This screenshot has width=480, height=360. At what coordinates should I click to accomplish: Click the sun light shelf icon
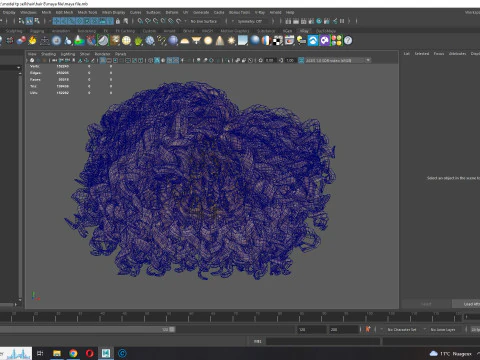pyautogui.click(x=231, y=41)
